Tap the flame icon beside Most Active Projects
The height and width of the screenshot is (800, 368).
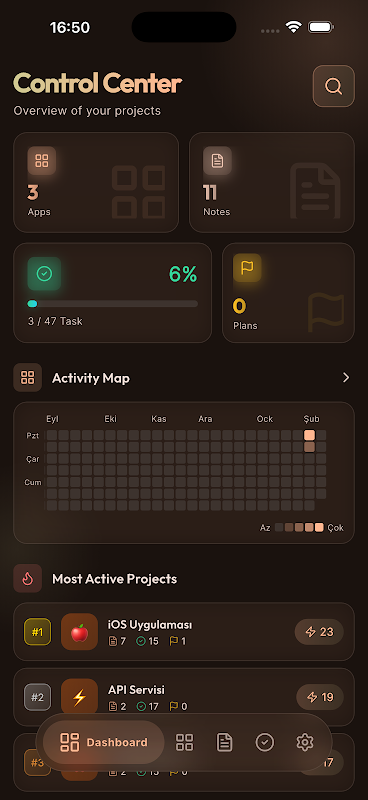(28, 579)
